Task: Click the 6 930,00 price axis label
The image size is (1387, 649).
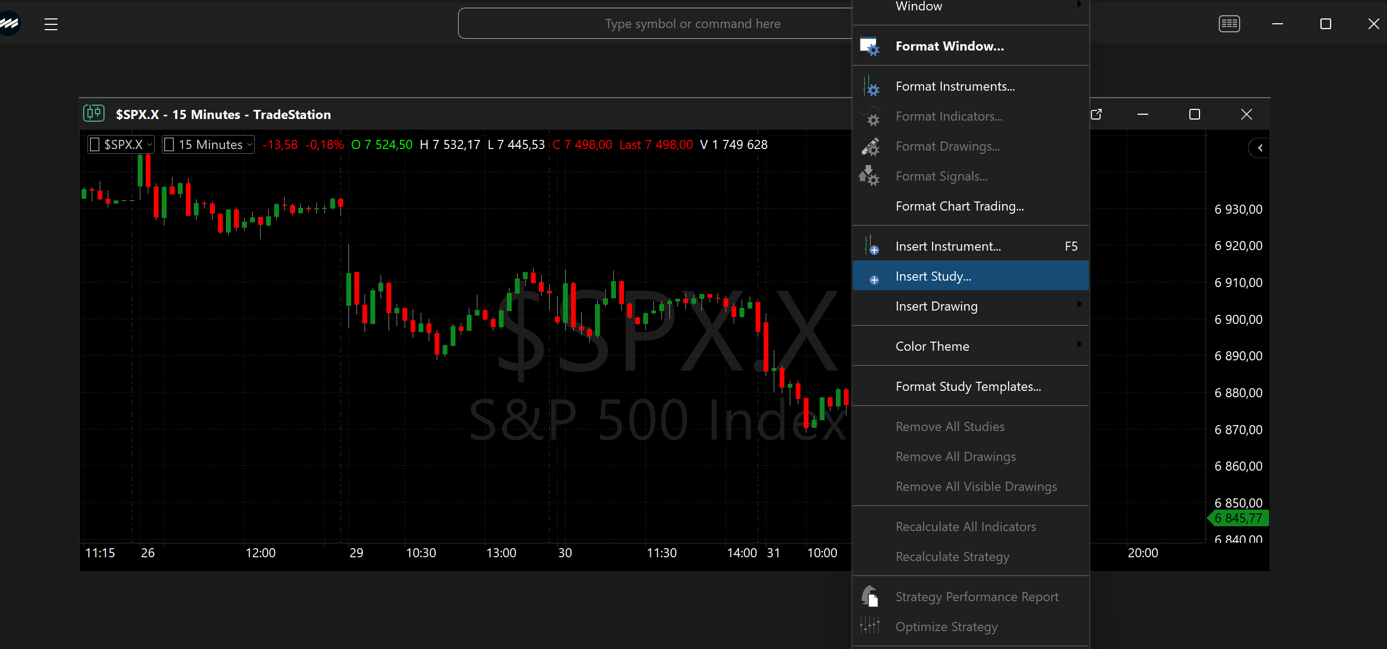Action: click(1238, 209)
